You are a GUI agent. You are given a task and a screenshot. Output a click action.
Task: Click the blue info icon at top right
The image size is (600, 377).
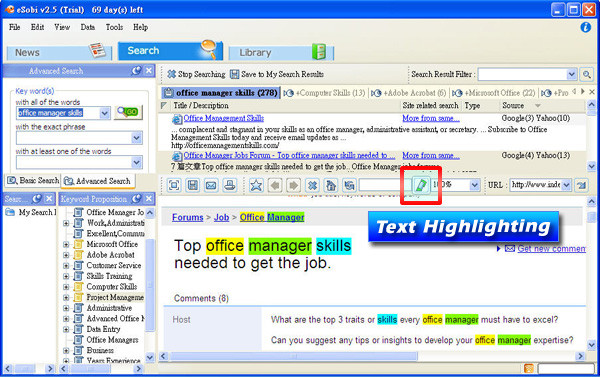click(x=585, y=27)
